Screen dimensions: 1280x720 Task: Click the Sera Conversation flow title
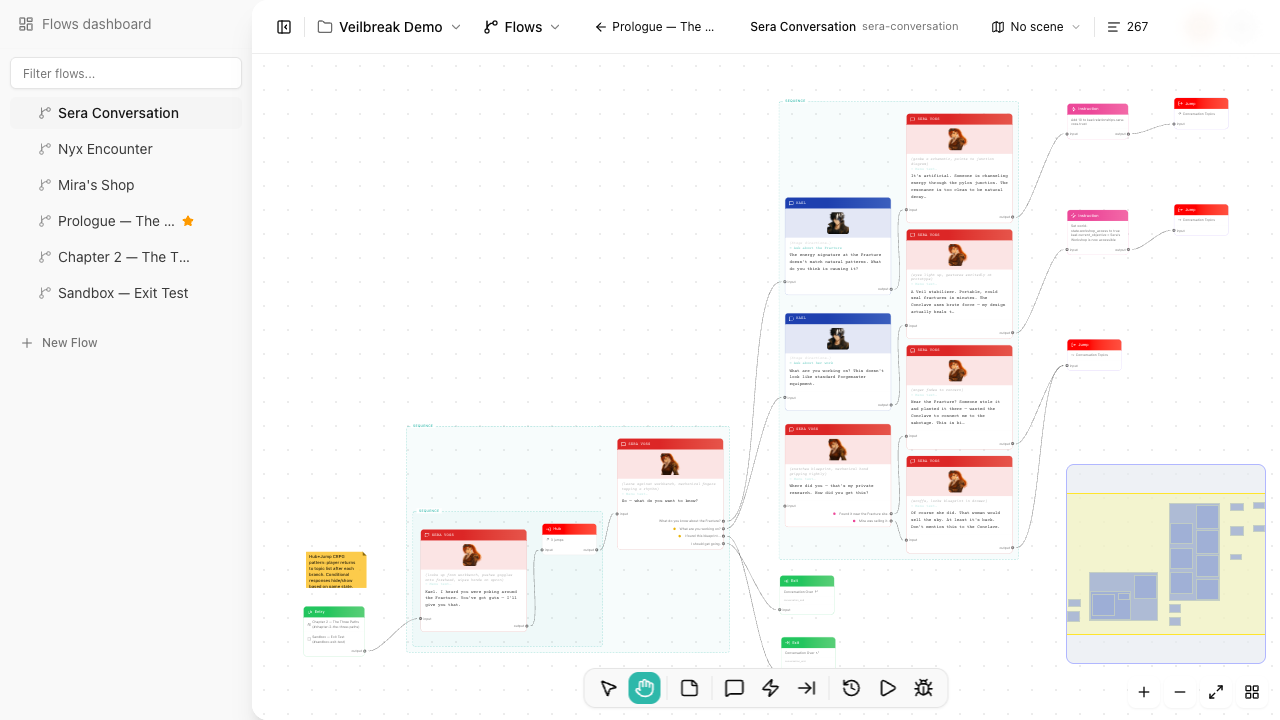(x=803, y=27)
